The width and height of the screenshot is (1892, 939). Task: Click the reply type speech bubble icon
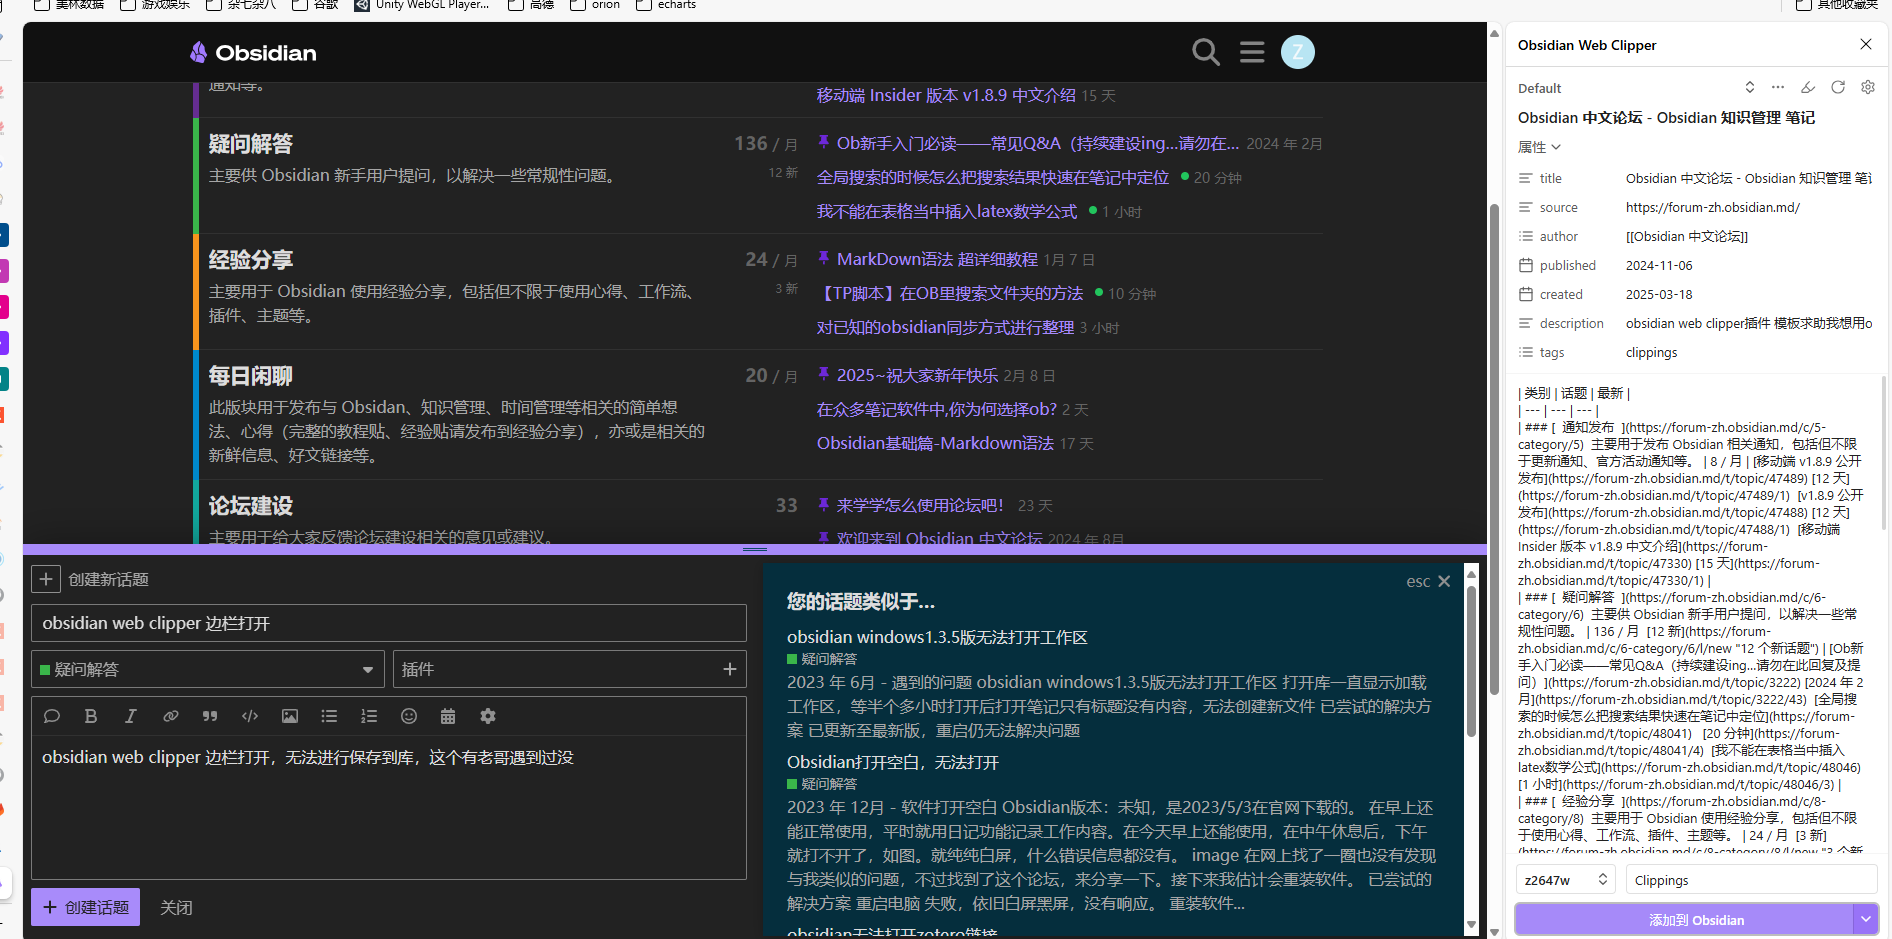tap(52, 716)
